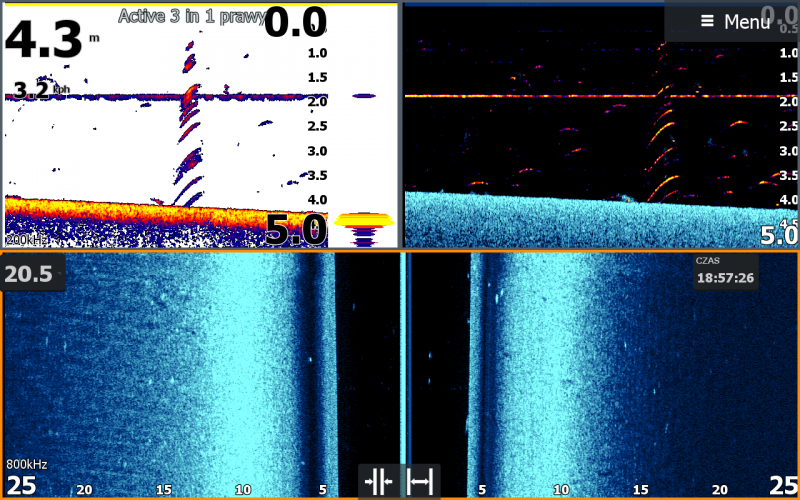
Task: Tap the right 25 SideScan range value
Action: click(781, 486)
